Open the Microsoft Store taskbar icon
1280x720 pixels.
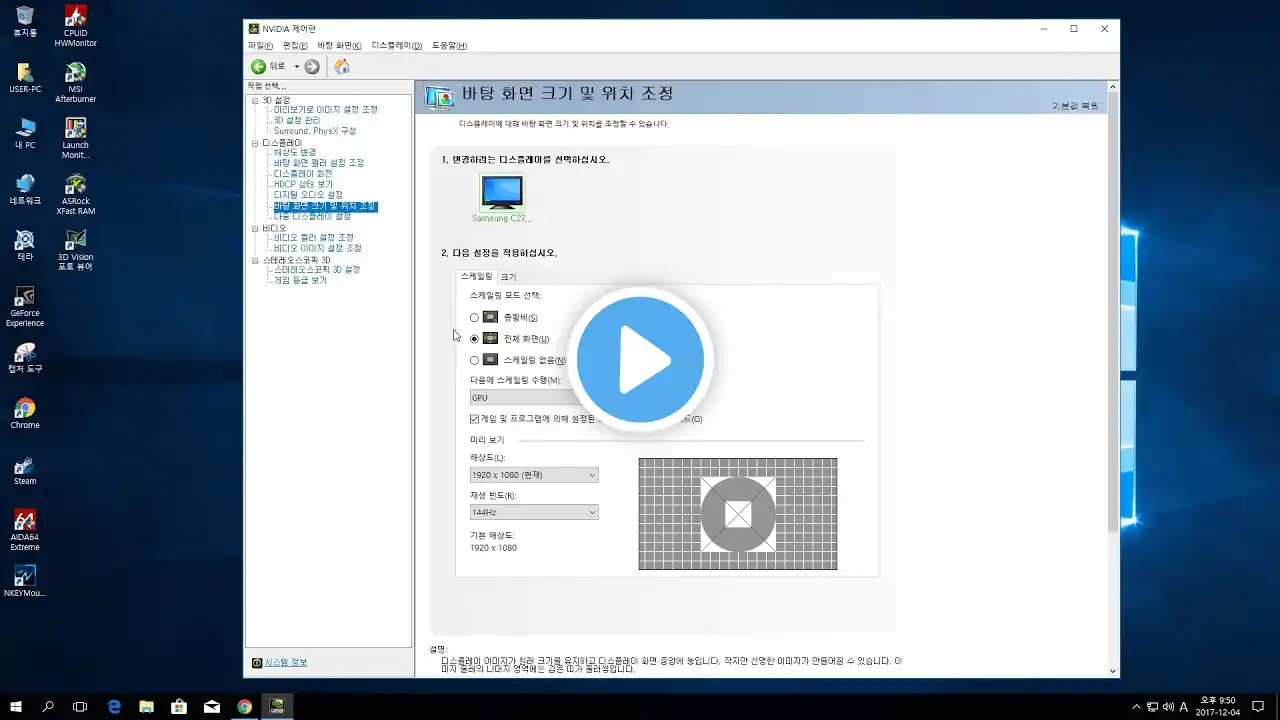[179, 706]
